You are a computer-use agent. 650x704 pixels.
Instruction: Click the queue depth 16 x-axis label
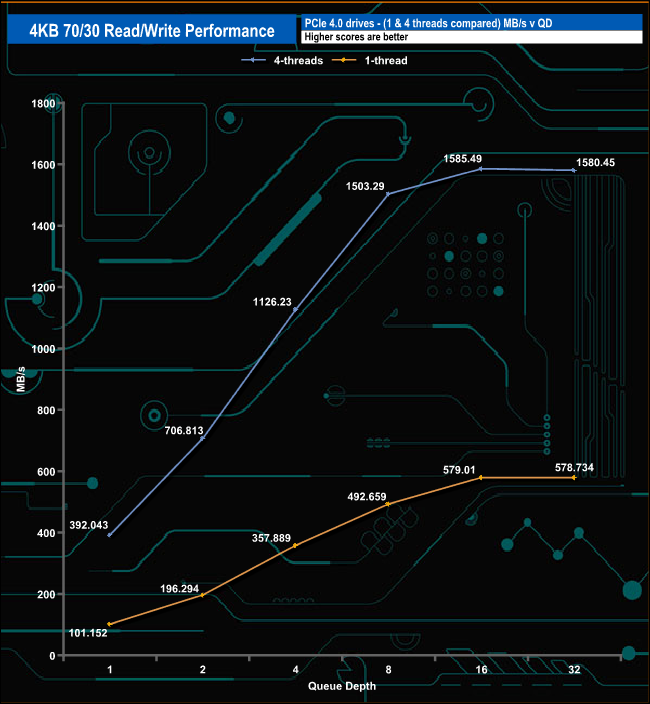point(481,670)
